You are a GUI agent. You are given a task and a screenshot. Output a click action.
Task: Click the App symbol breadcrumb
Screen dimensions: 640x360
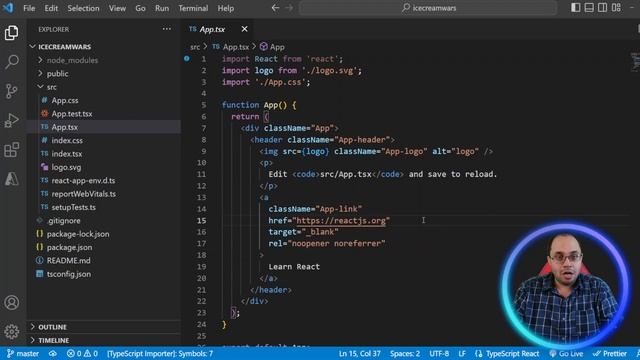click(x=272, y=47)
